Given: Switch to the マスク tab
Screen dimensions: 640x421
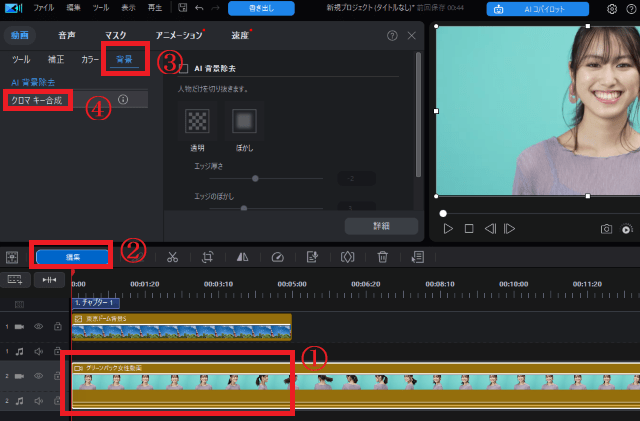Looking at the screenshot, I should [116, 36].
